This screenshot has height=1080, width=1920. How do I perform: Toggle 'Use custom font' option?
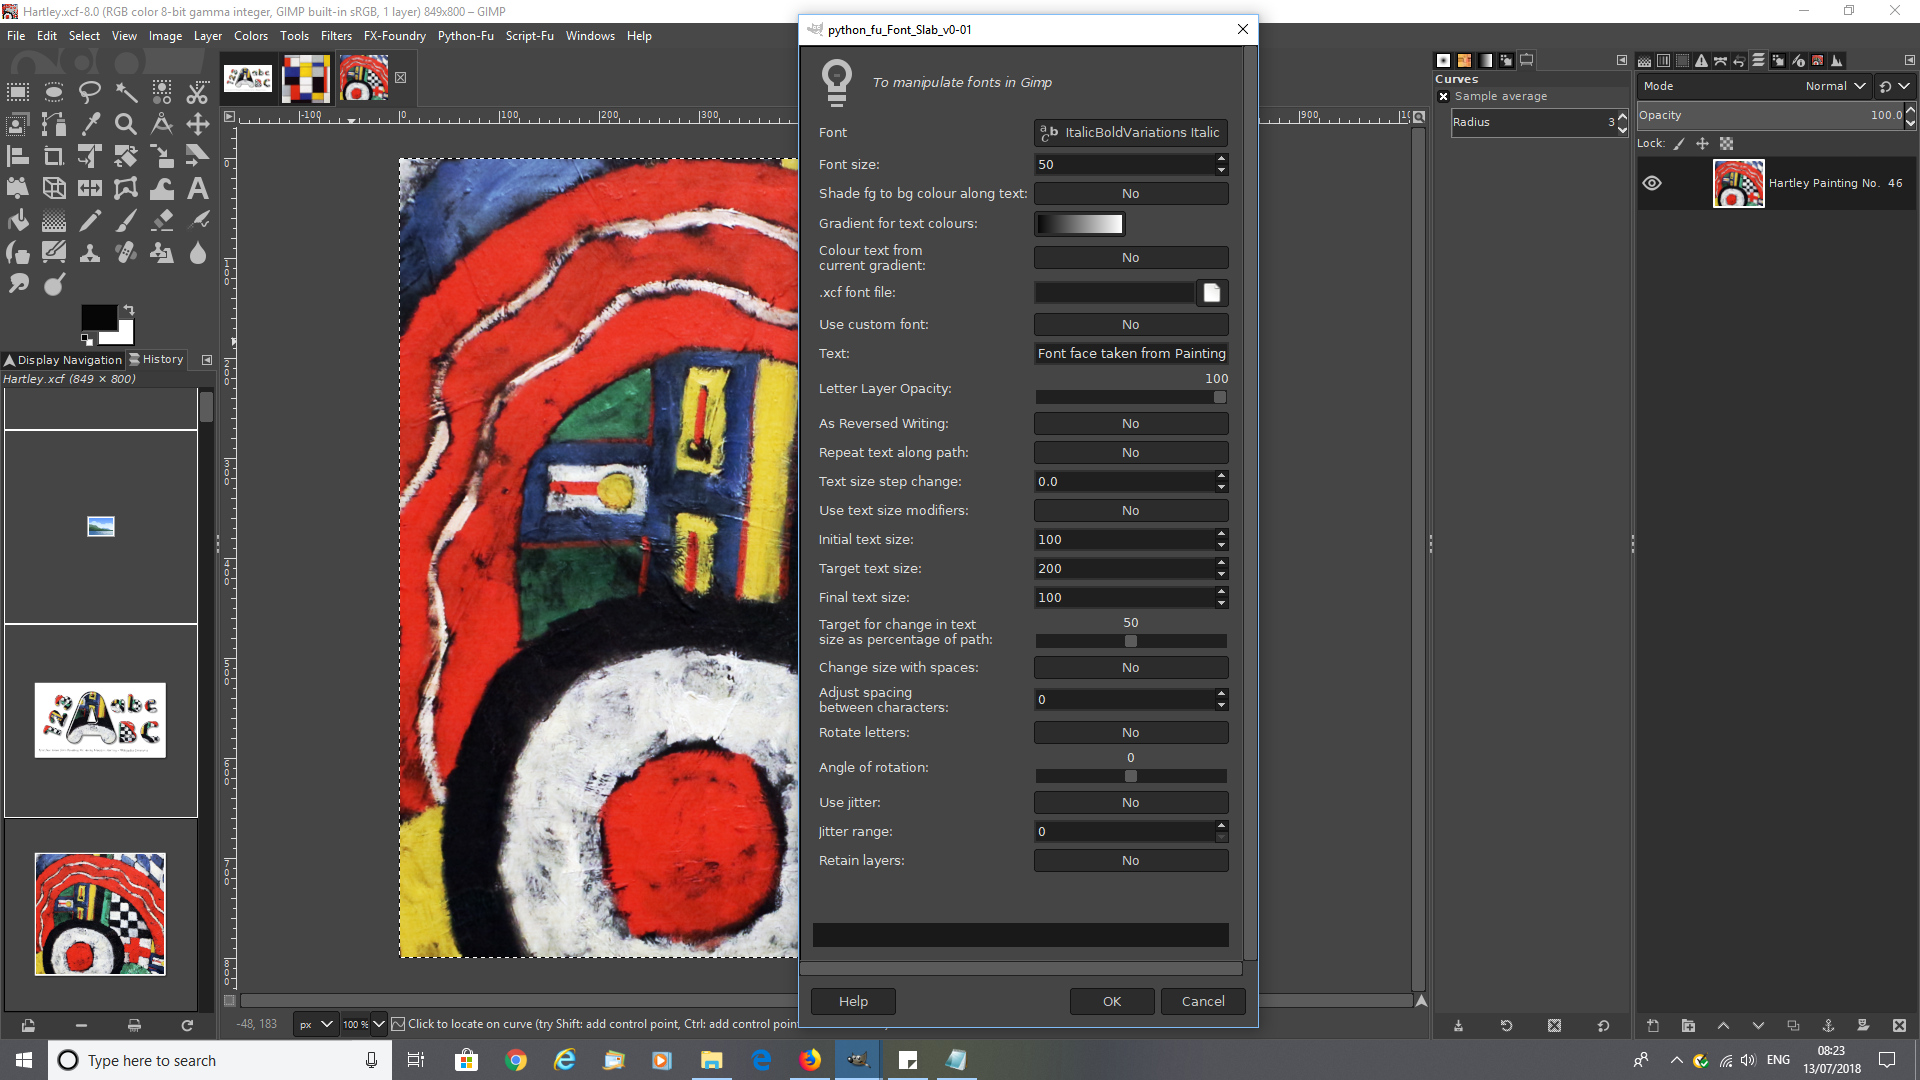click(1131, 325)
